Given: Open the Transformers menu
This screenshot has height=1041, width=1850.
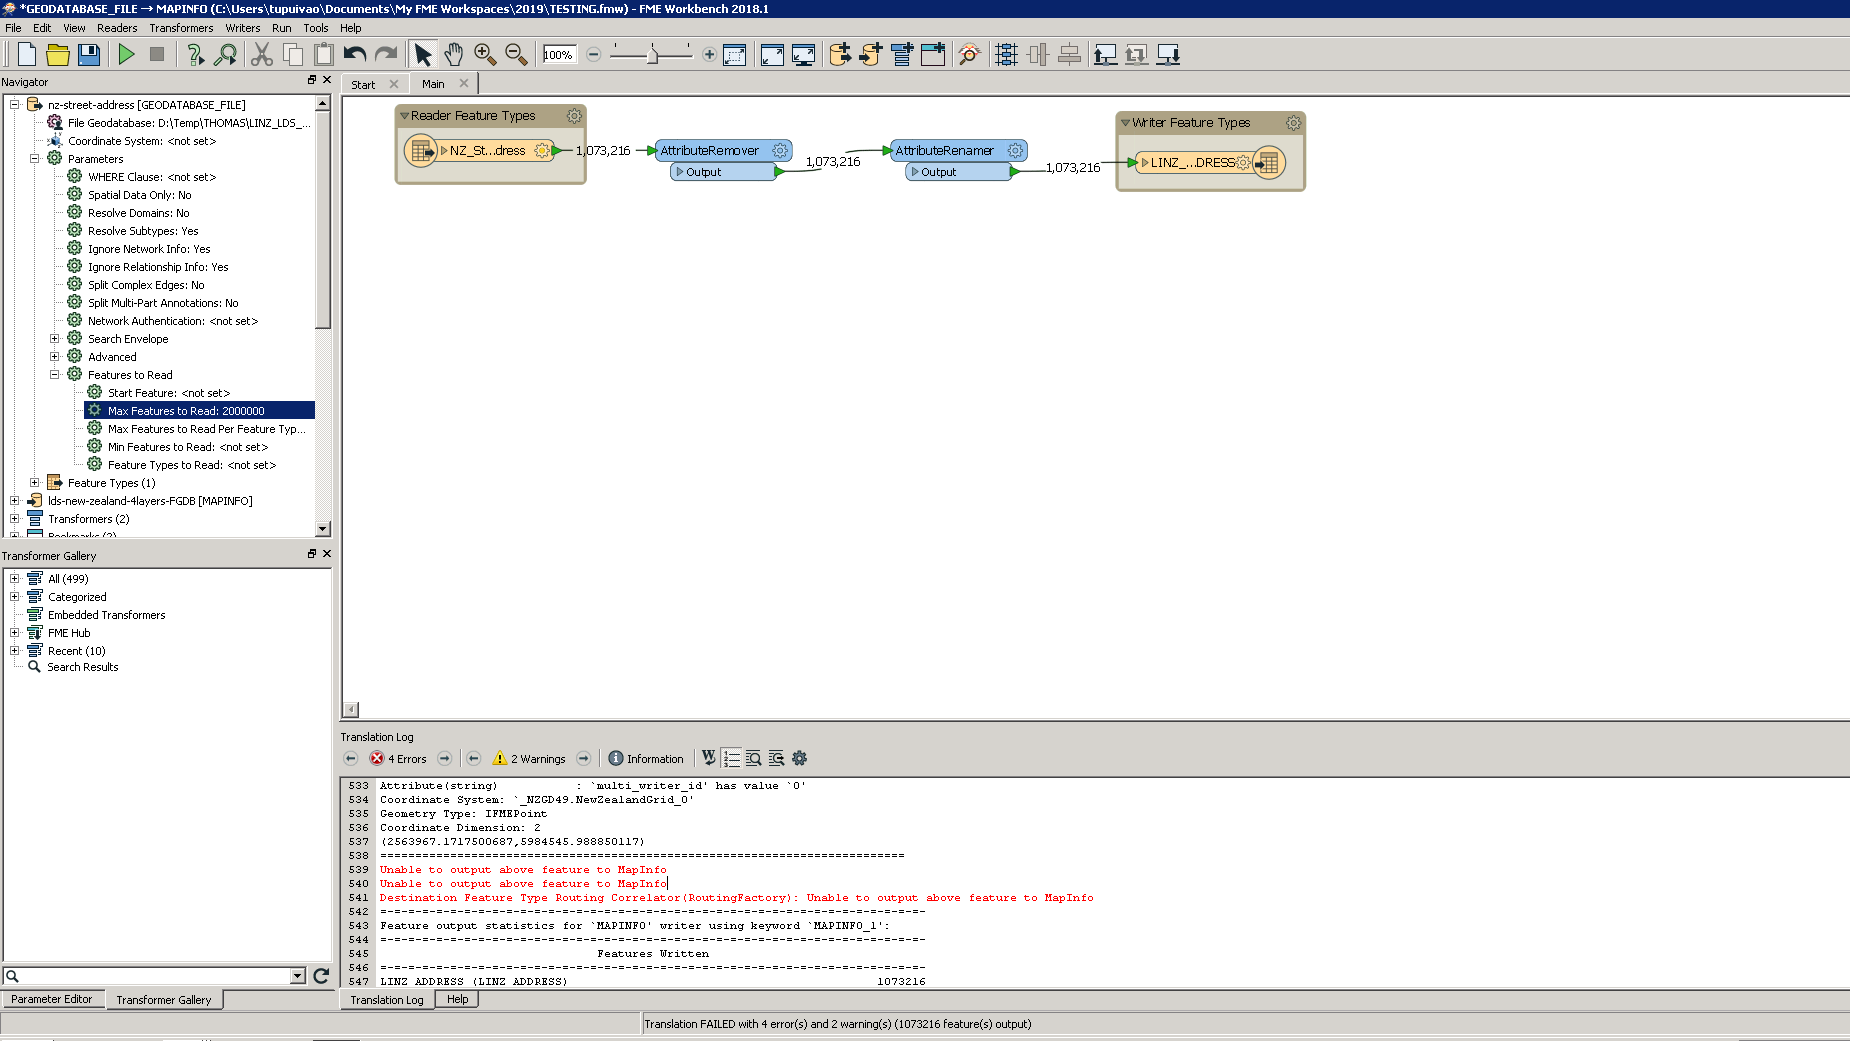Looking at the screenshot, I should 181,28.
